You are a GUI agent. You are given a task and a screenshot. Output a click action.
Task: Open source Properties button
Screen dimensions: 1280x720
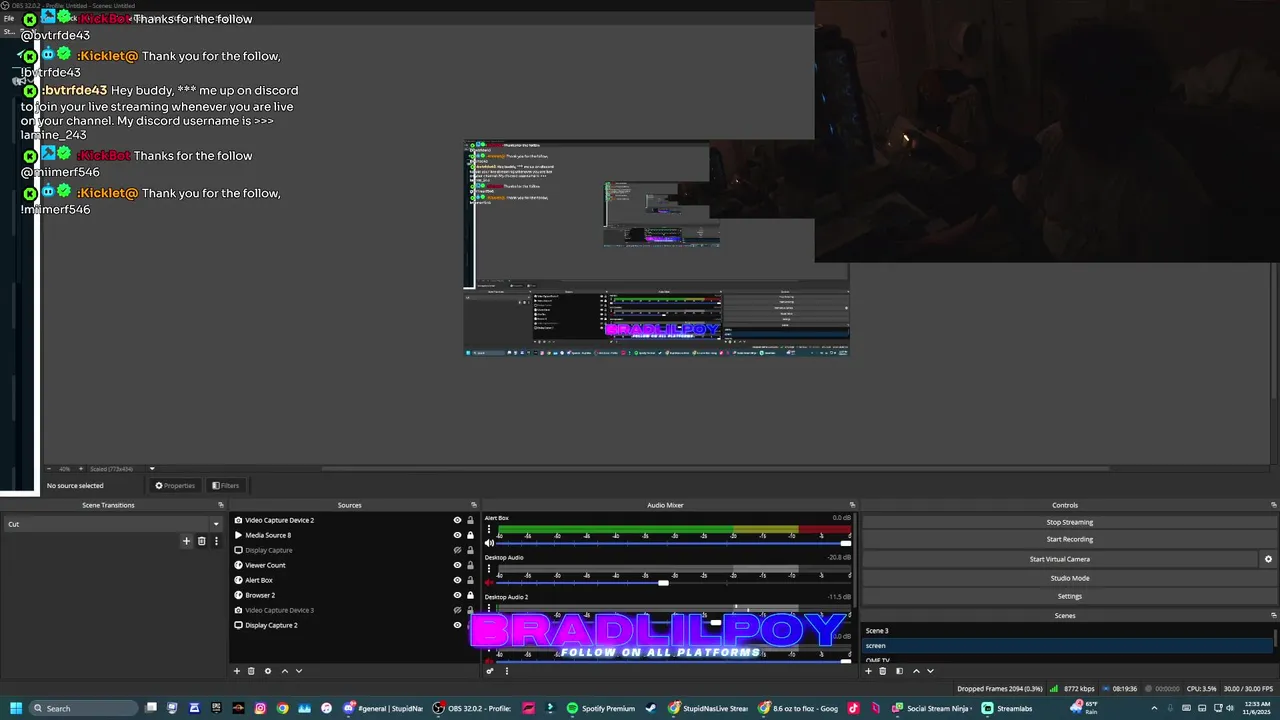click(175, 486)
